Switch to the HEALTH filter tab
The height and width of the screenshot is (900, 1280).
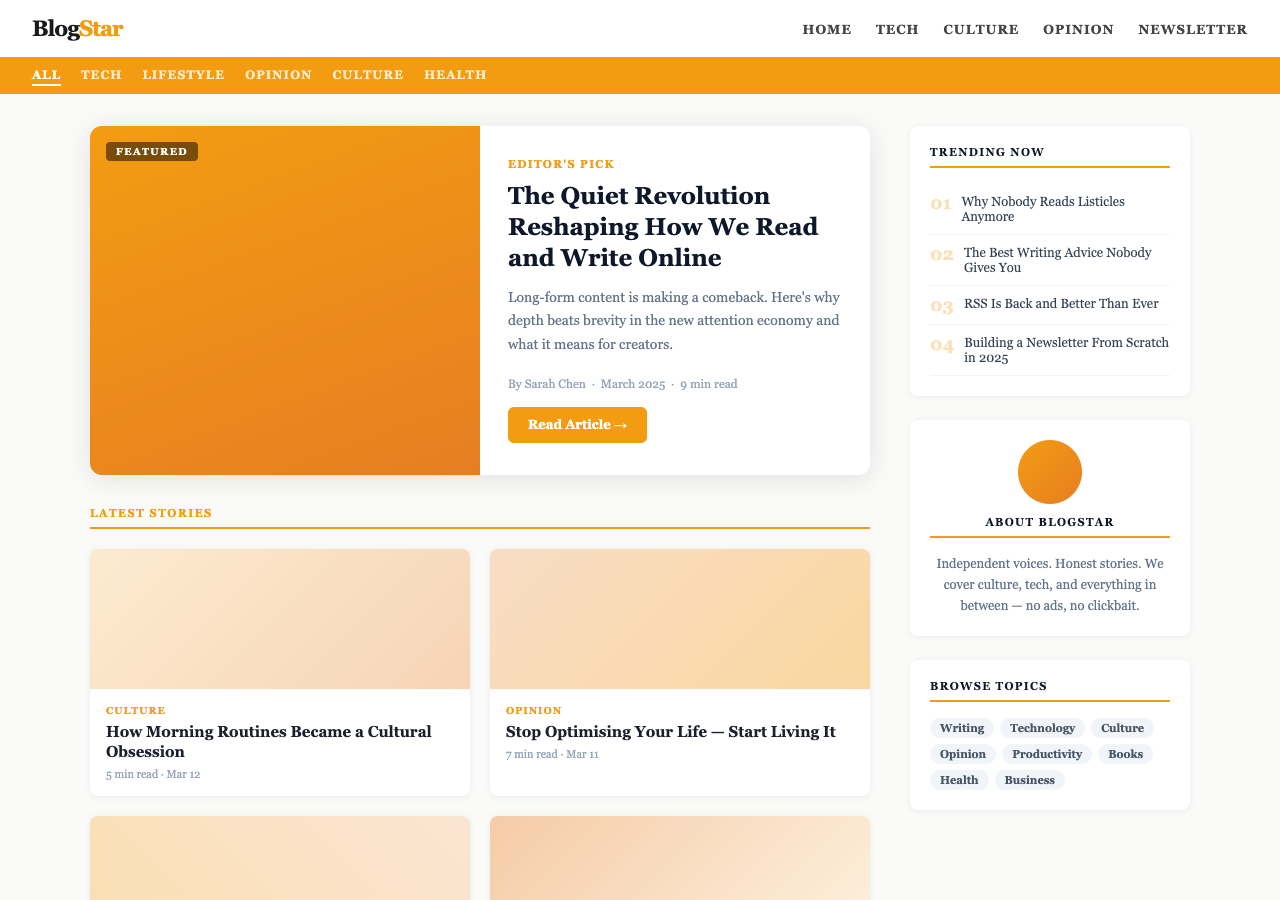(455, 74)
